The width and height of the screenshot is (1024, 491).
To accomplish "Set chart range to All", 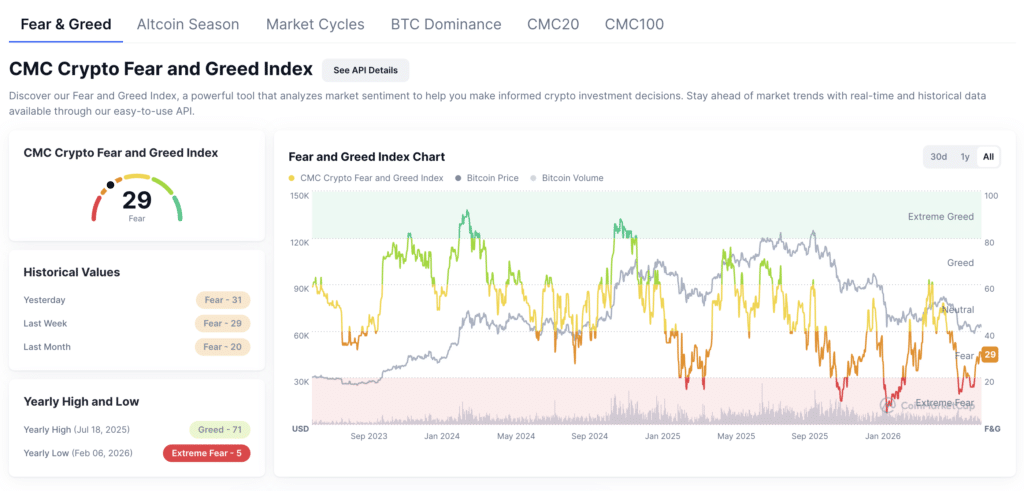I will 988,157.
